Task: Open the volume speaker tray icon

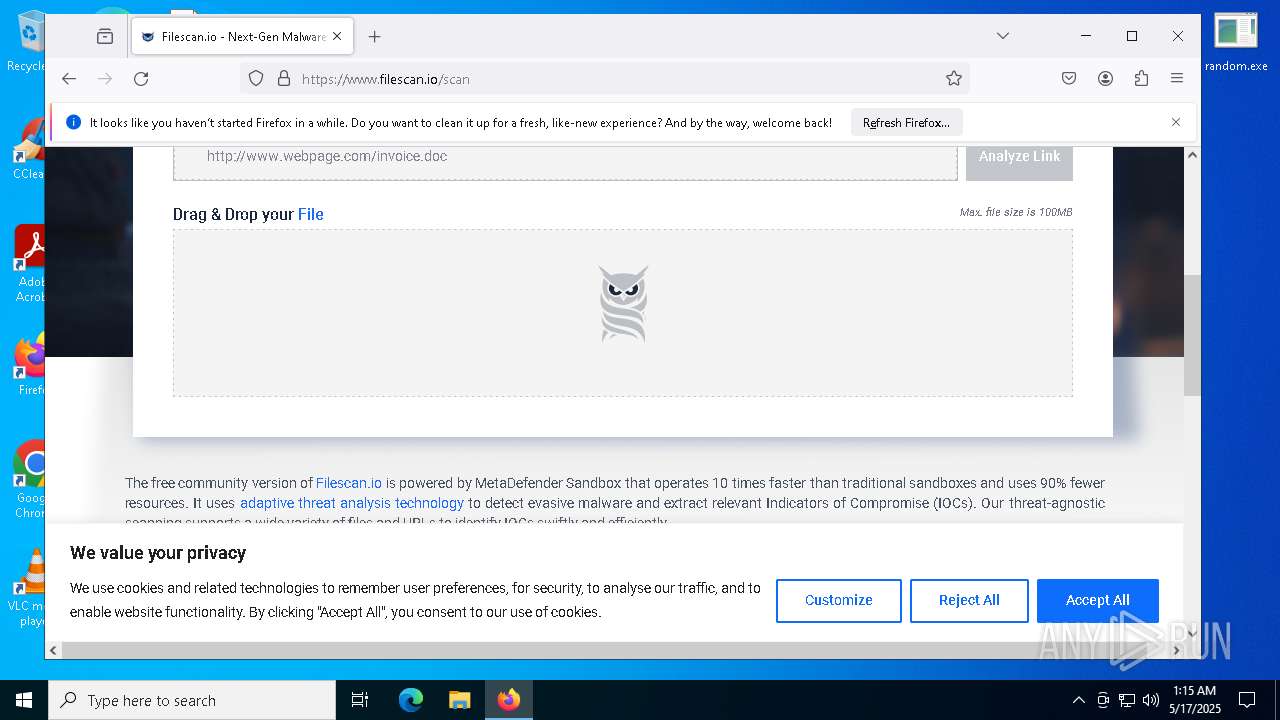Action: click(1151, 700)
